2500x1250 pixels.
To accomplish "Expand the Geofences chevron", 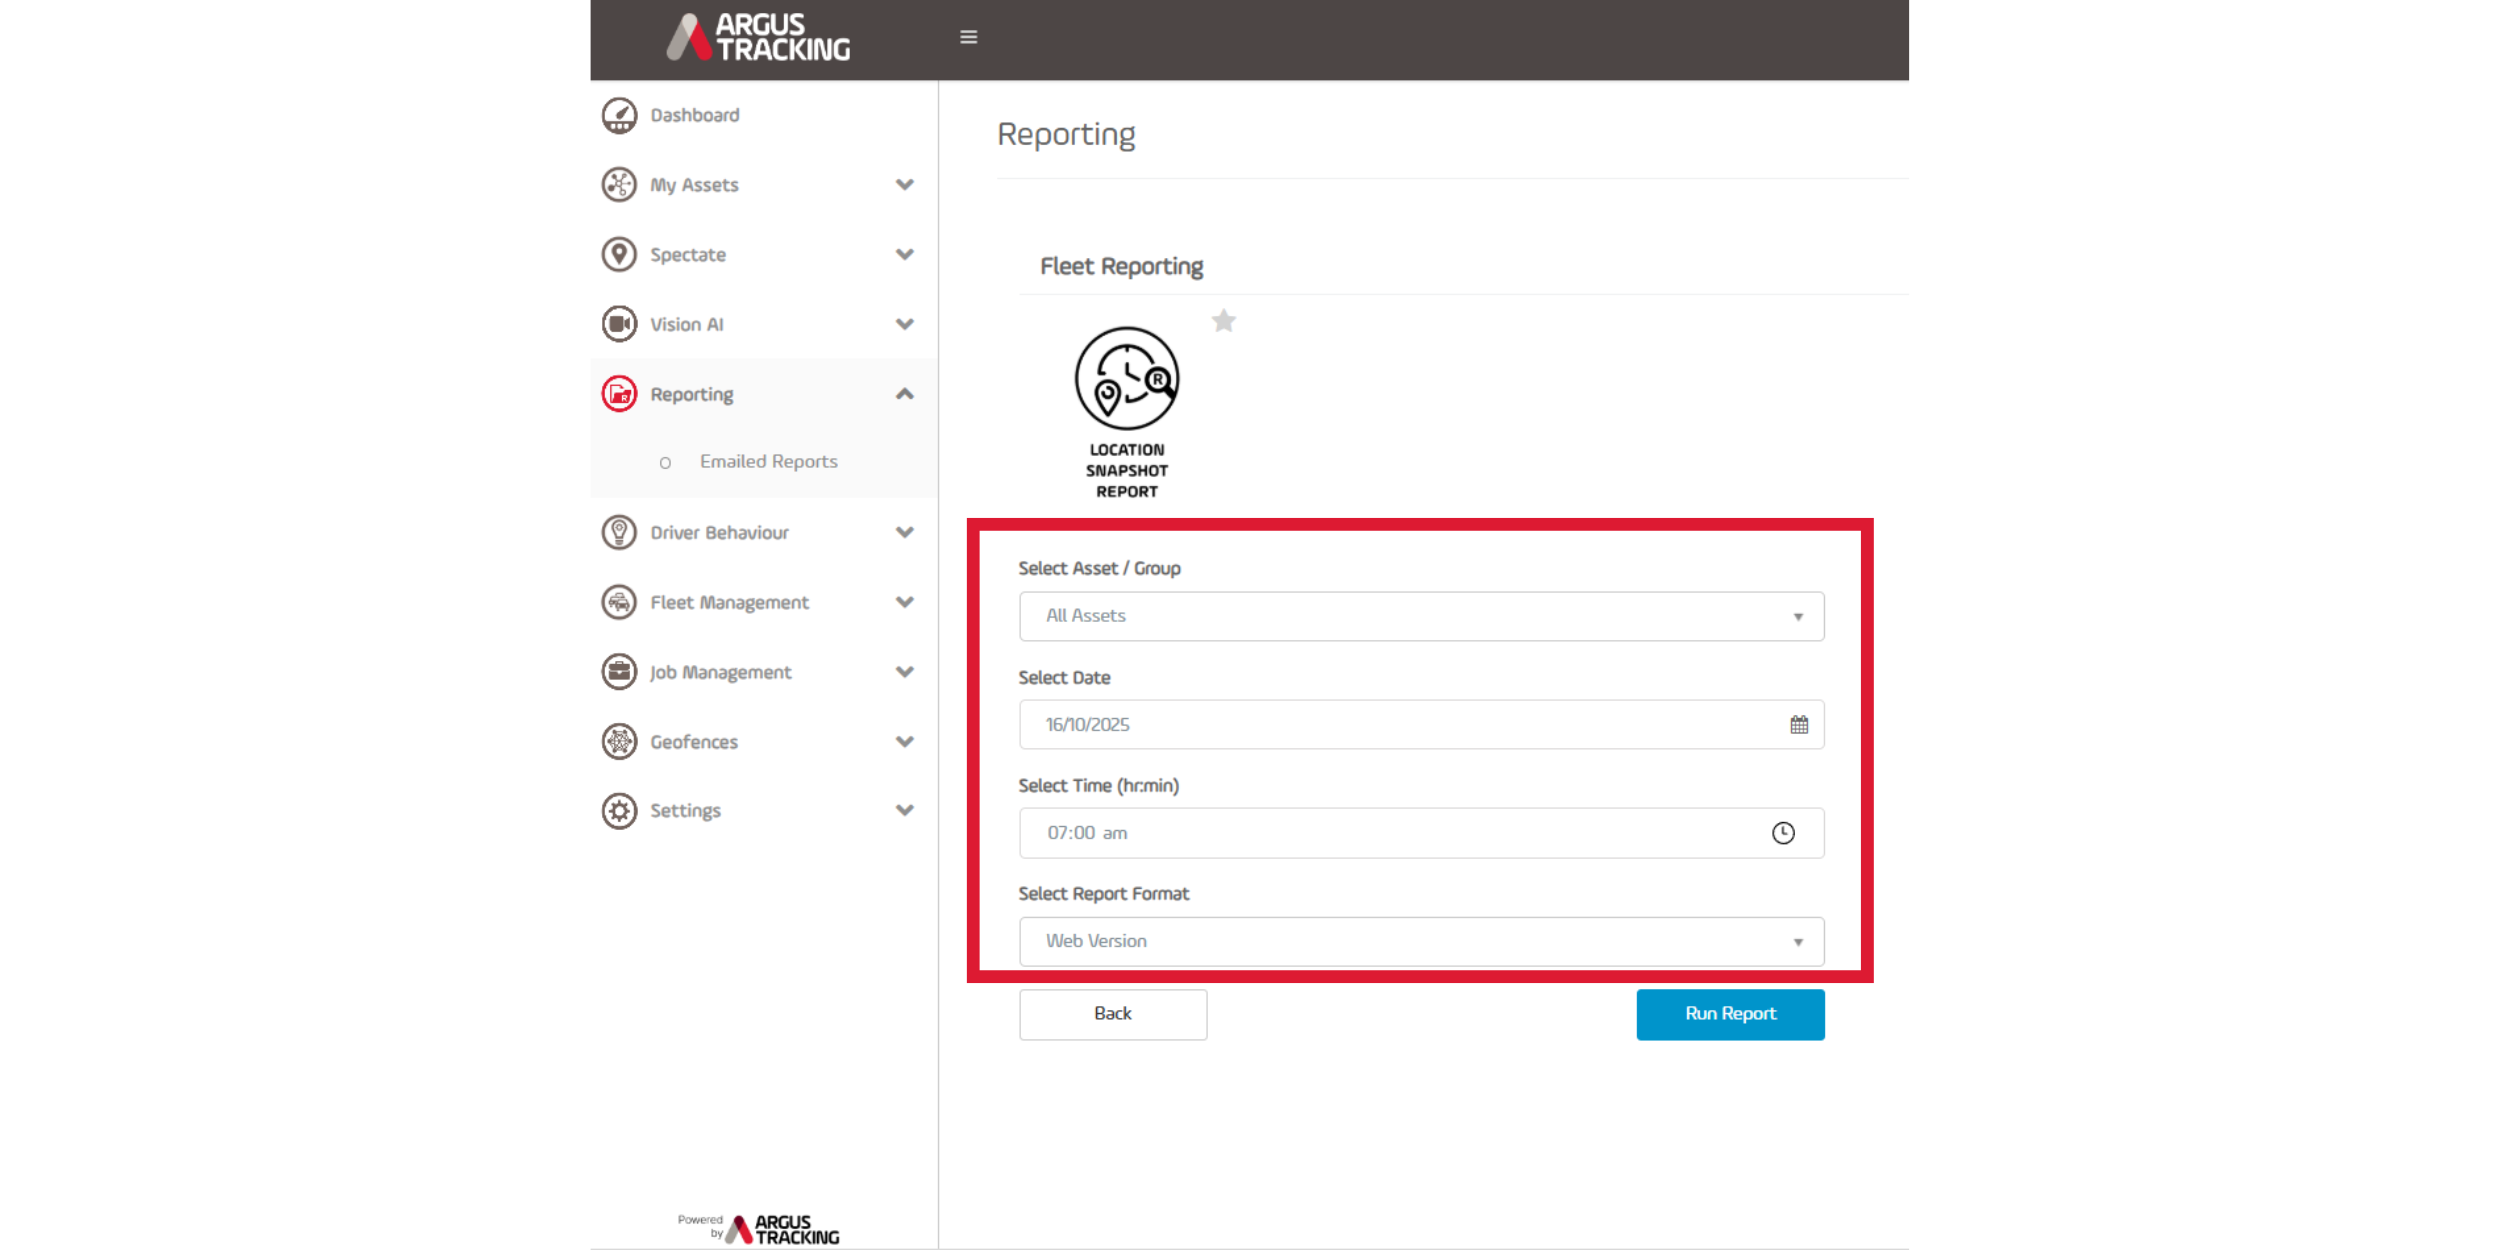I will [904, 741].
